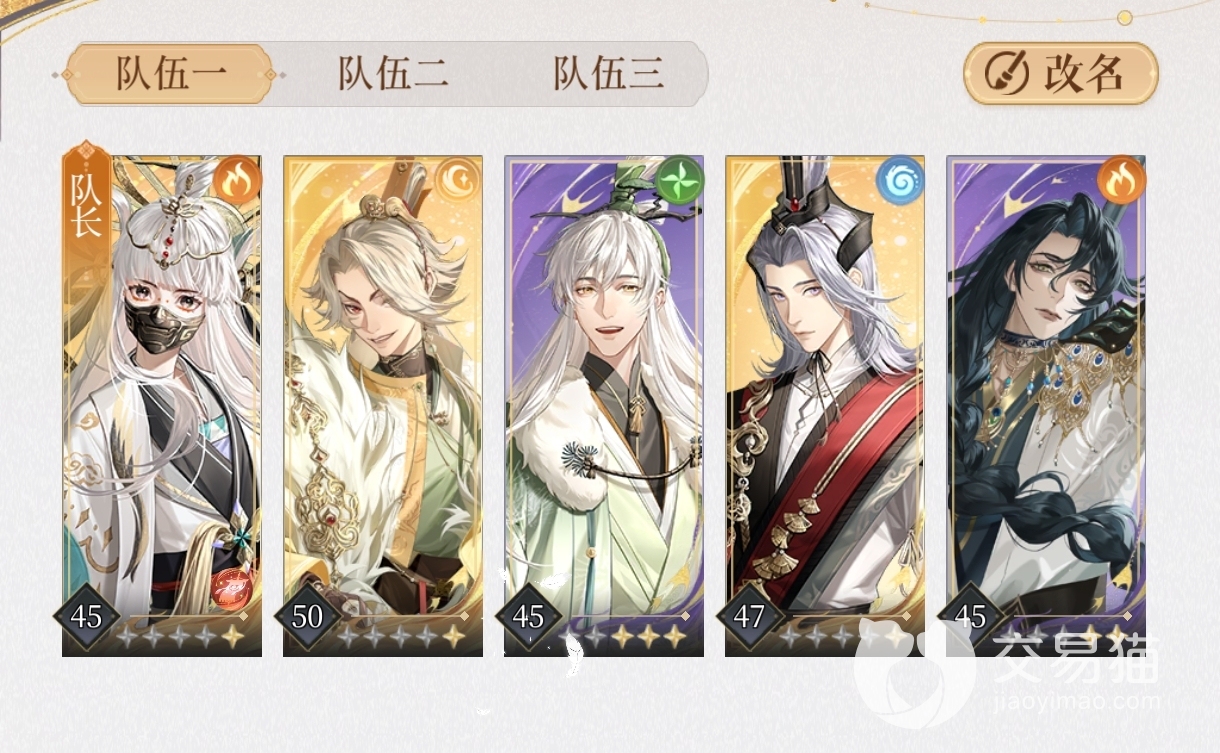Click the fire element icon on the fifth card
Screen dimensions: 1220x753
[1119, 178]
